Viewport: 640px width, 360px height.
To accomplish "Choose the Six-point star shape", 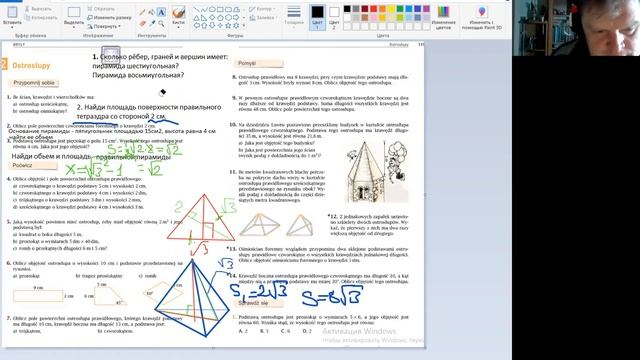I will tap(236, 25).
